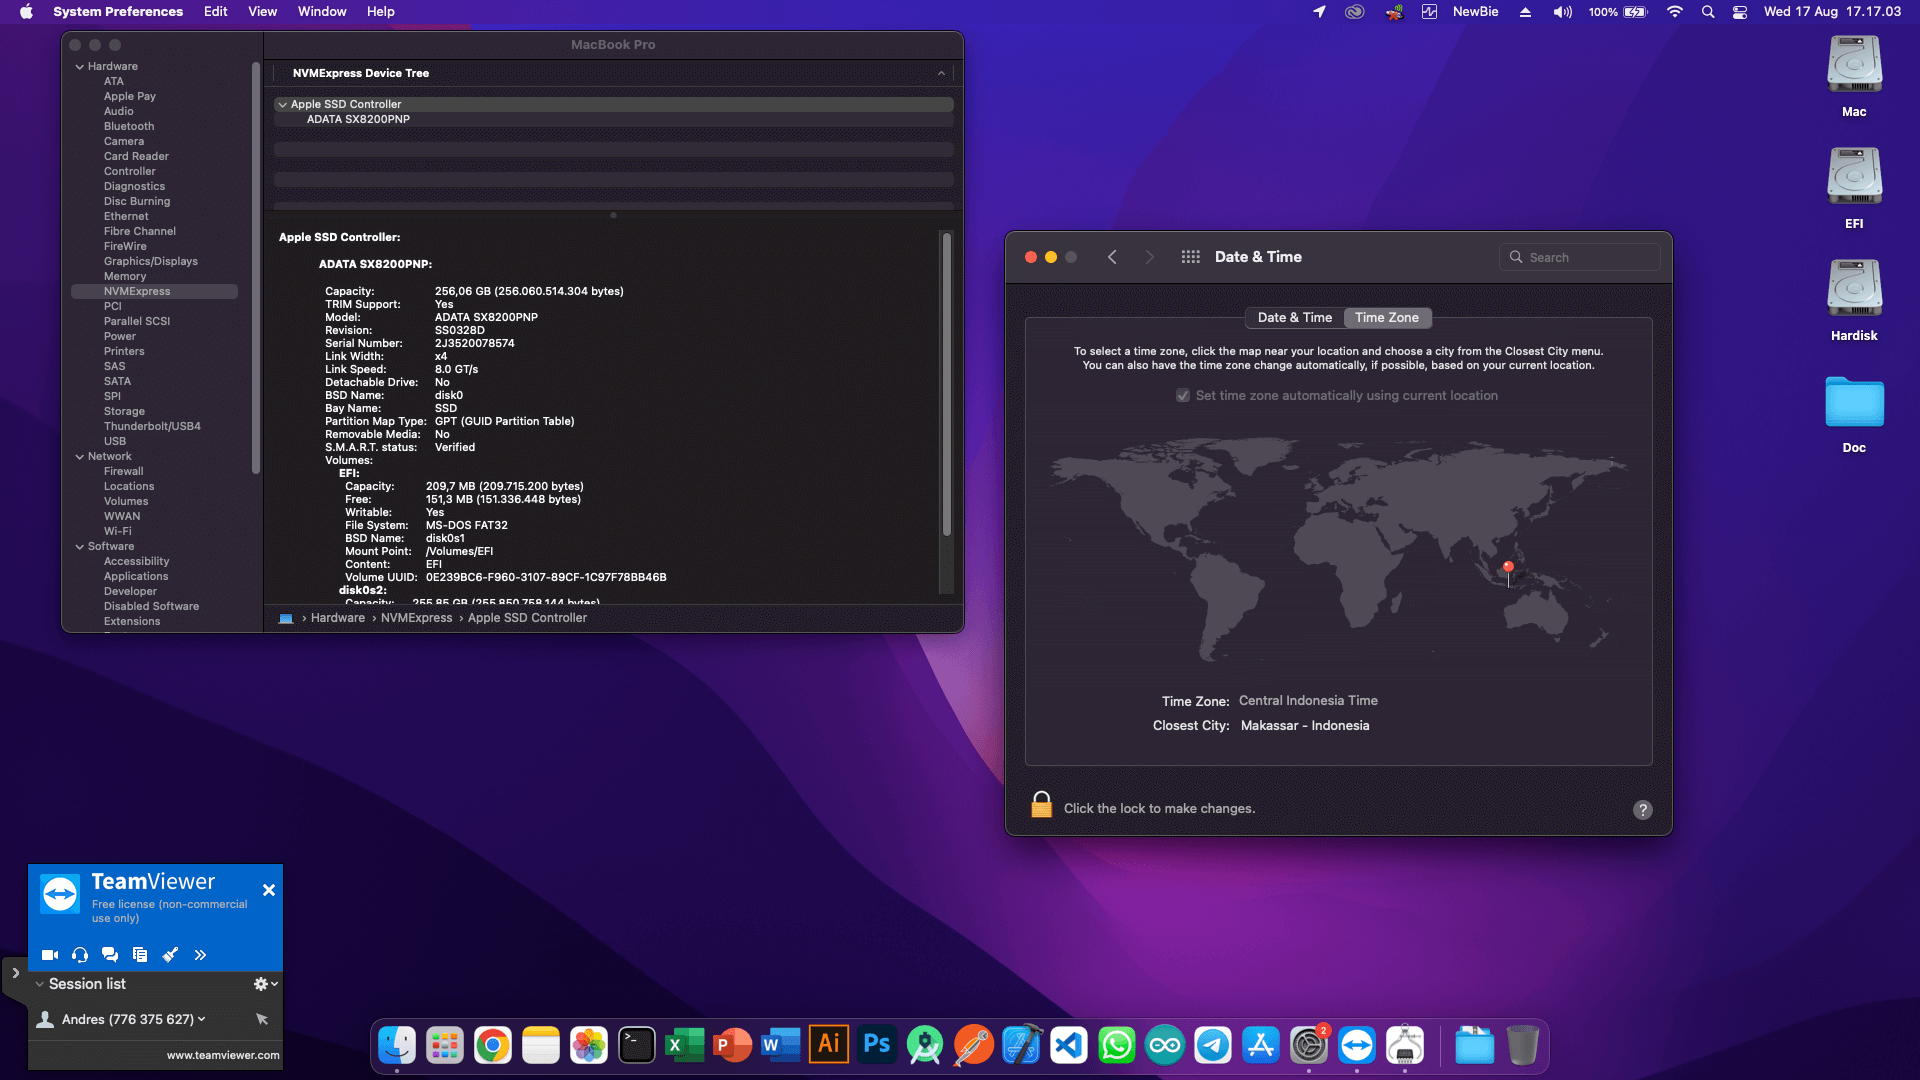This screenshot has width=1920, height=1080.
Task: Select Bluetooth in System Information sidebar
Action: pos(129,126)
